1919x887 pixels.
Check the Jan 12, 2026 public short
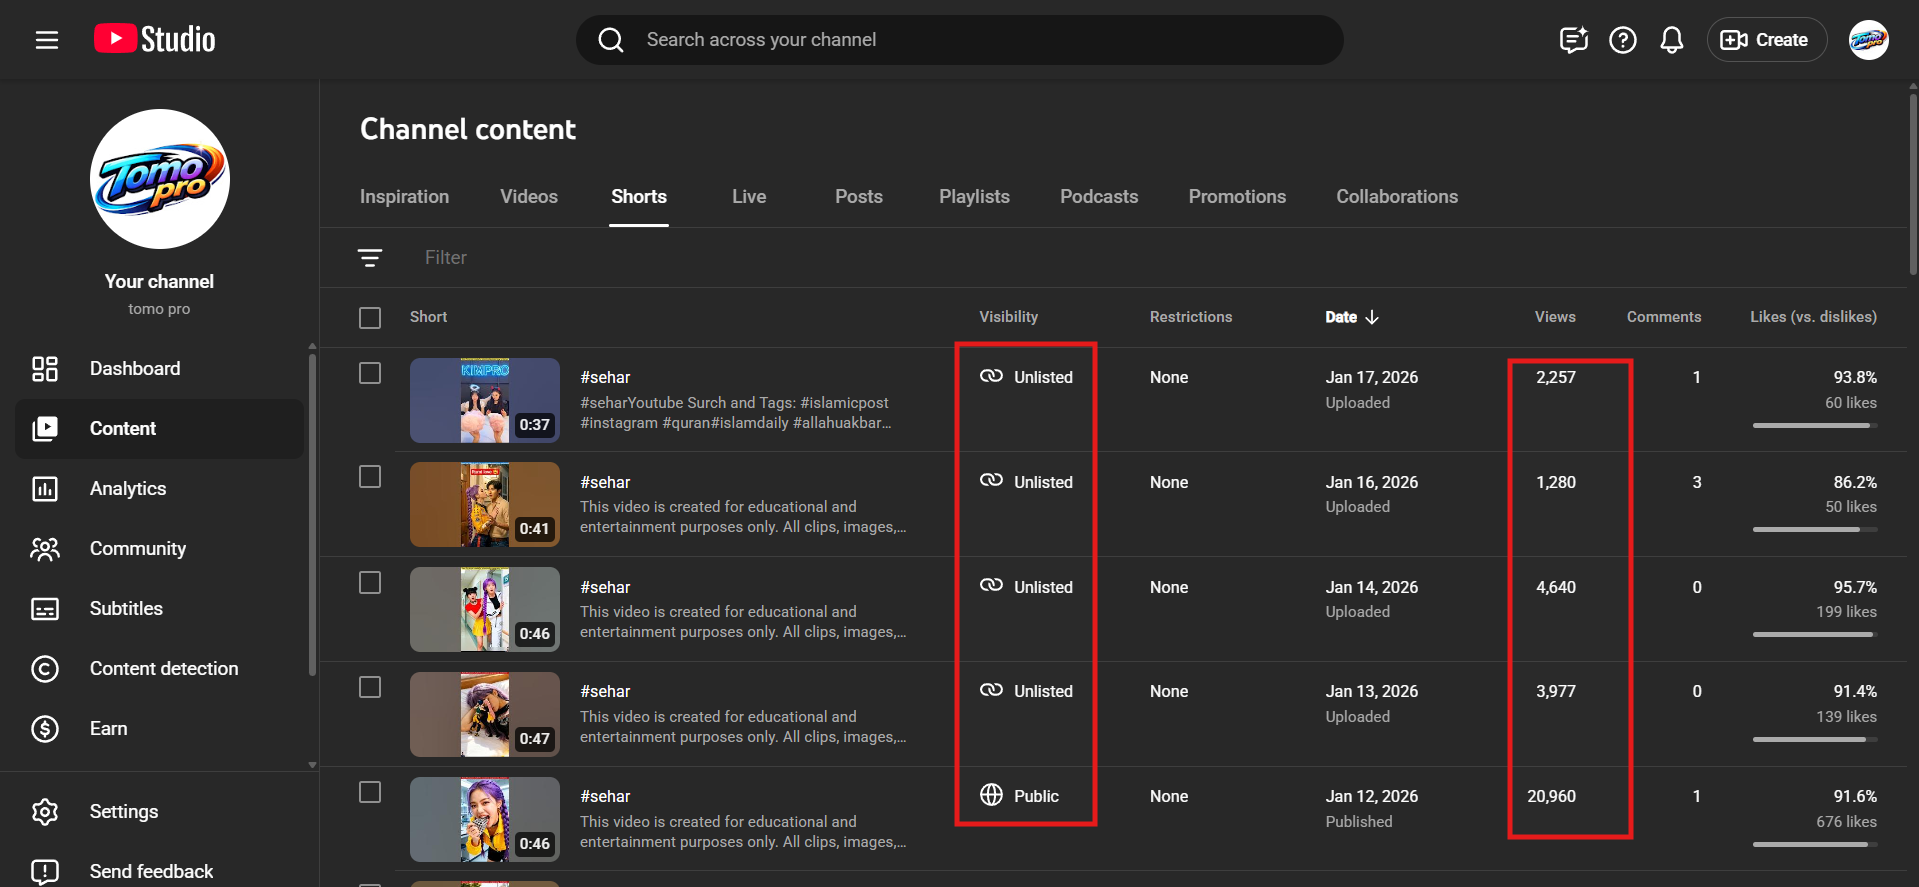point(370,792)
